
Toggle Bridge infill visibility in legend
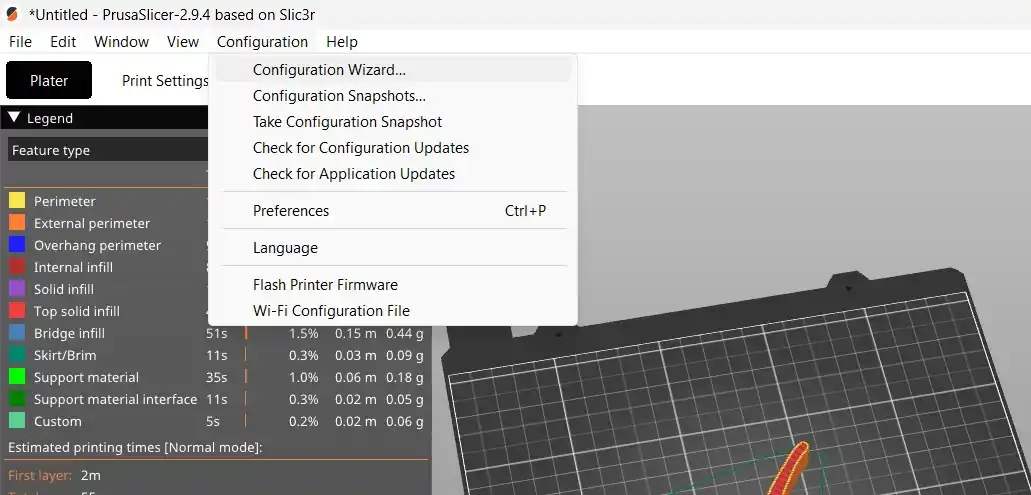[69, 333]
